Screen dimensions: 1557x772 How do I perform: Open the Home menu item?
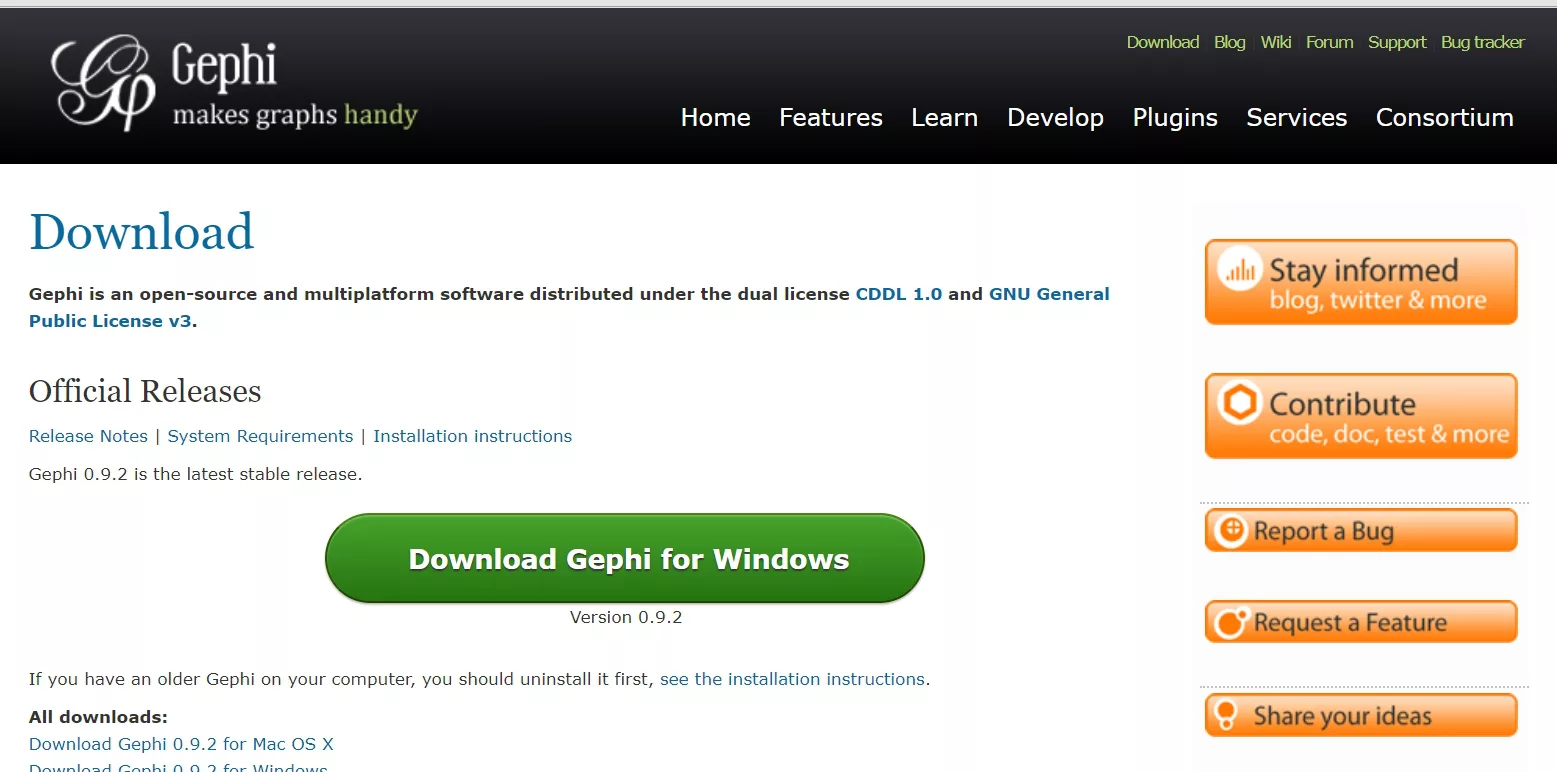715,117
